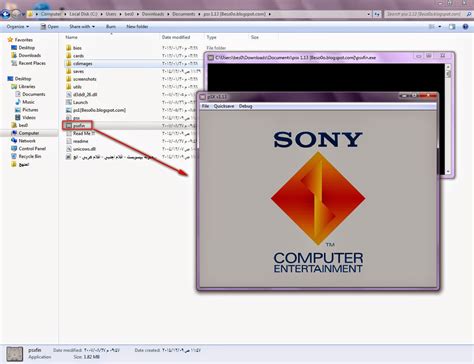Open Documents library in navigation pane
Image resolution: width=474 pixels, height=364 pixels.
pos(30,94)
